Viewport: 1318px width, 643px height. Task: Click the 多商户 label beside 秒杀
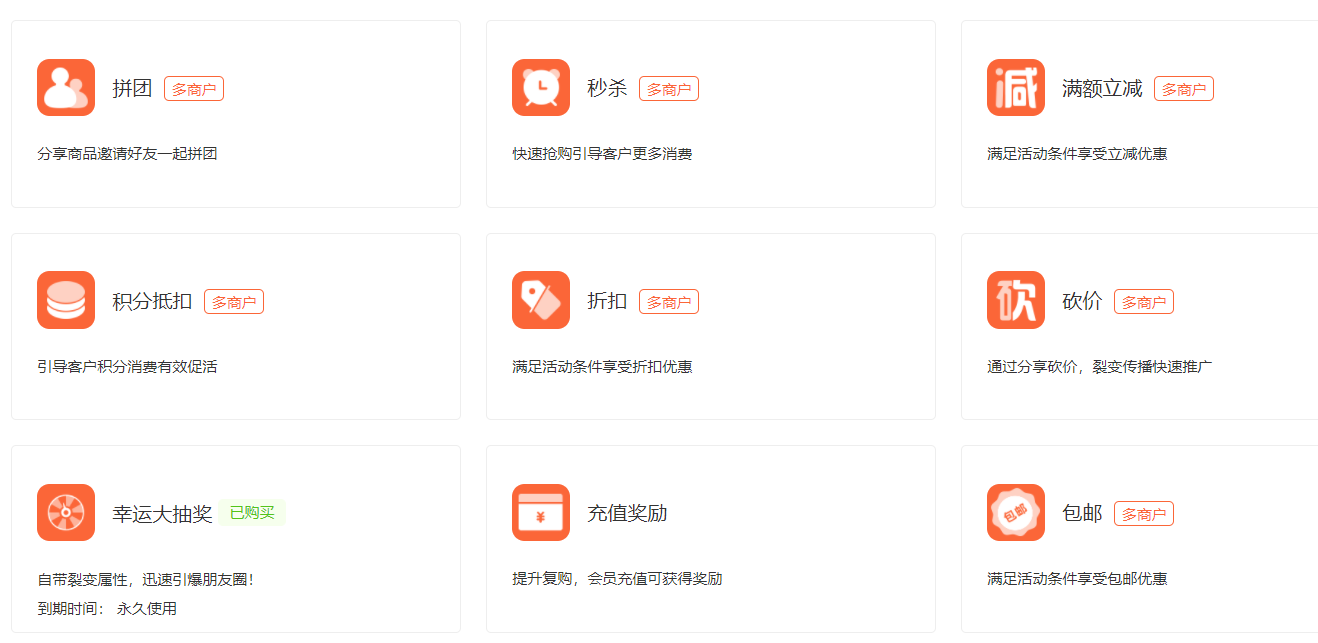[668, 88]
